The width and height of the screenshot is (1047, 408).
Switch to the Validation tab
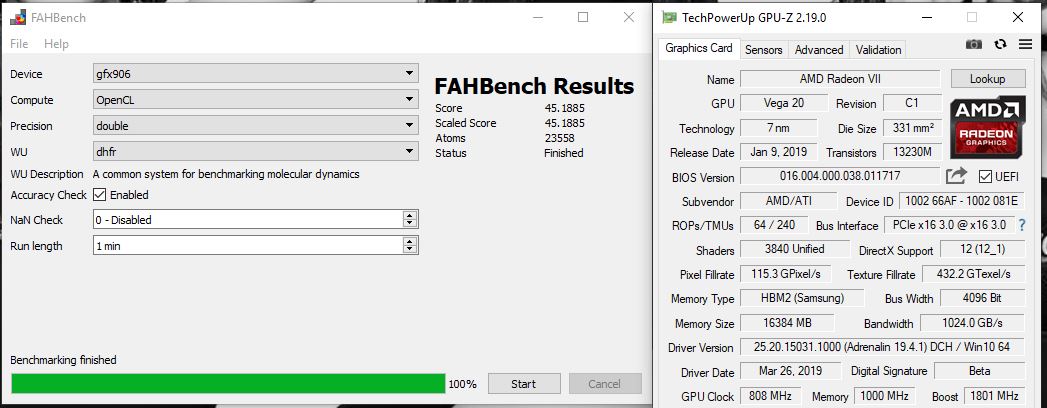pos(878,49)
